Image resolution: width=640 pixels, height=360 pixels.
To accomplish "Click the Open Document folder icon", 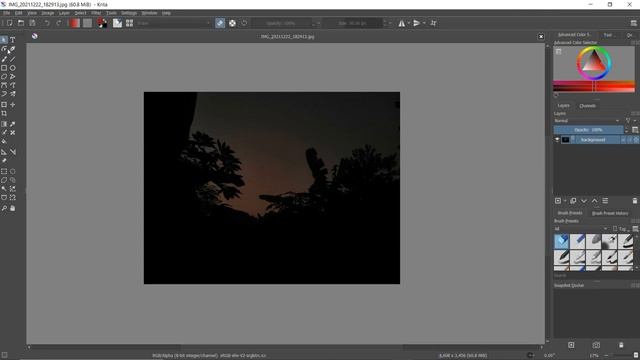I will click(x=21, y=23).
